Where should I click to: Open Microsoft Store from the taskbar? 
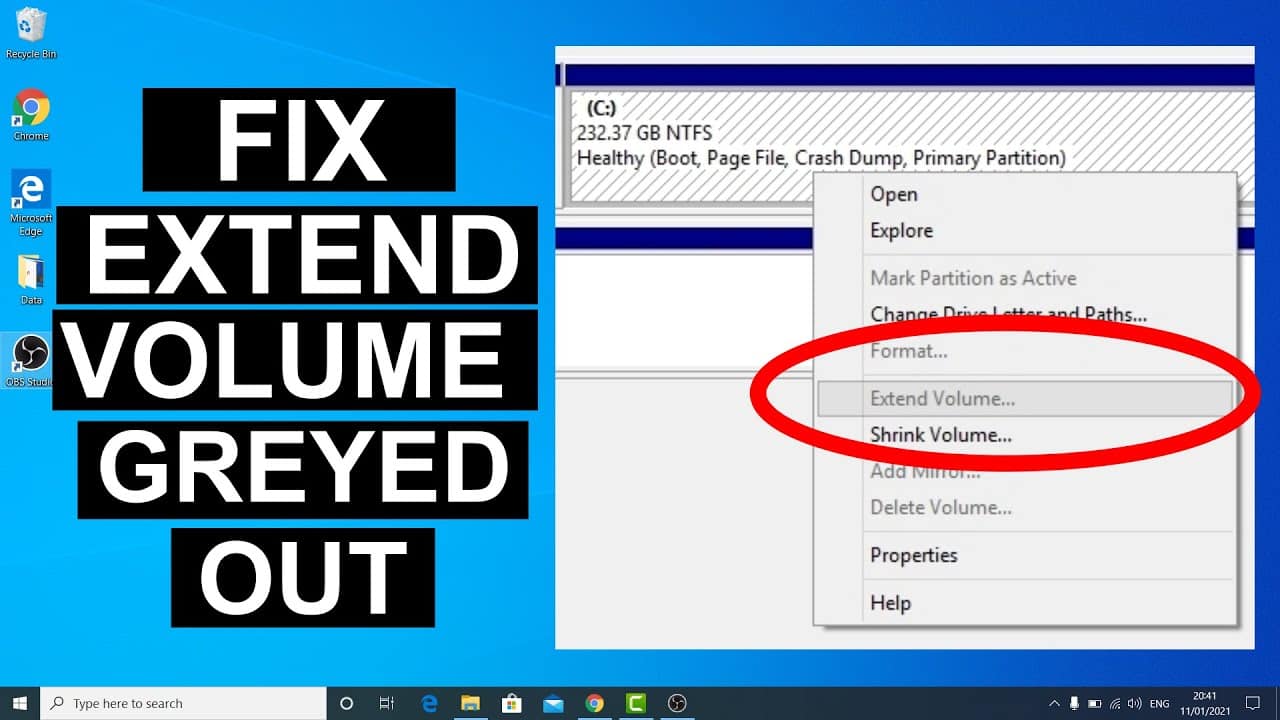click(511, 703)
